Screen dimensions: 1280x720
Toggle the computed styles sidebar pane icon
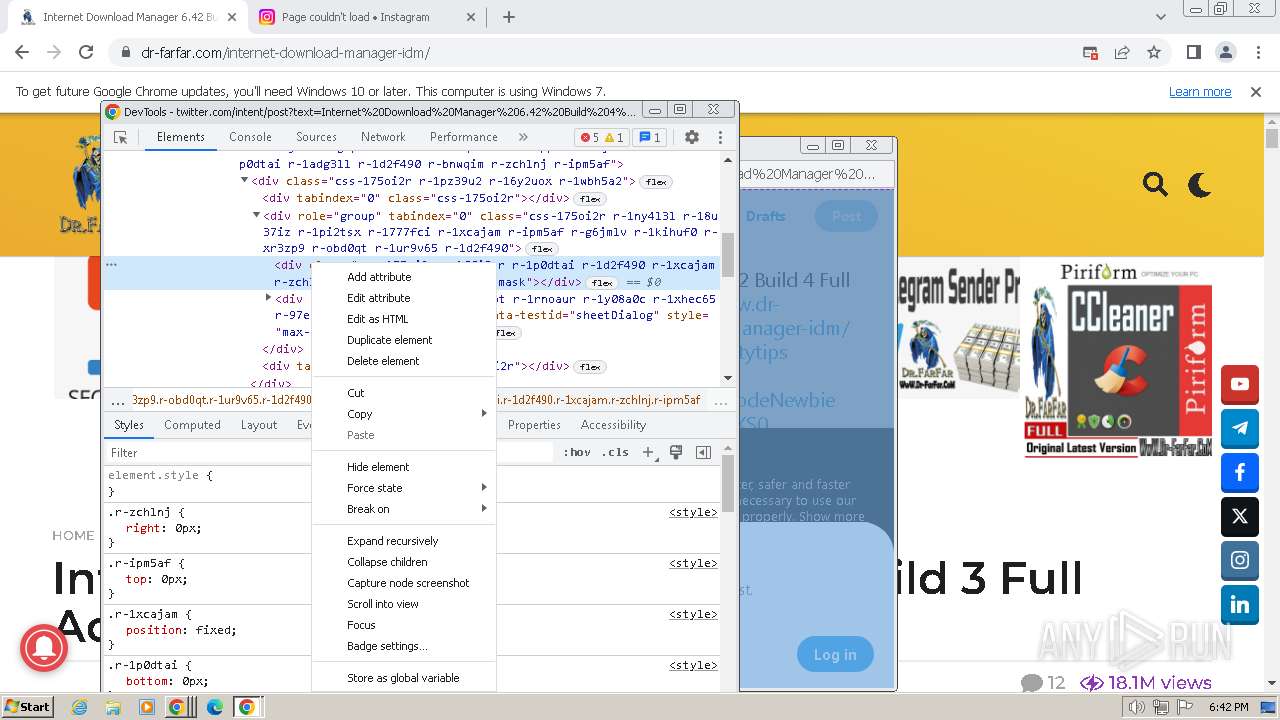703,452
